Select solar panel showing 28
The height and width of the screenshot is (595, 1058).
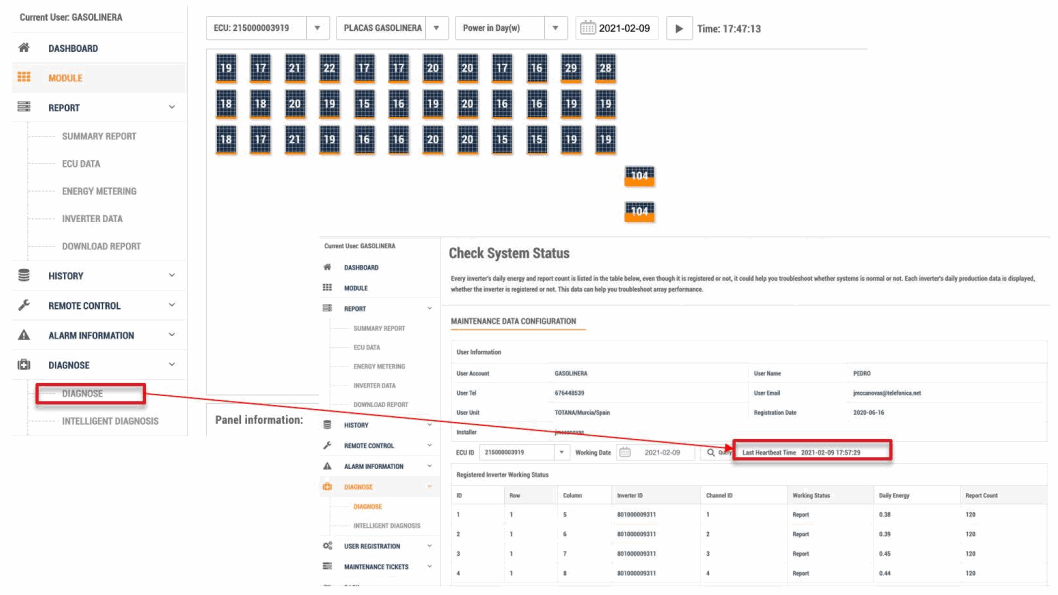pyautogui.click(x=605, y=69)
